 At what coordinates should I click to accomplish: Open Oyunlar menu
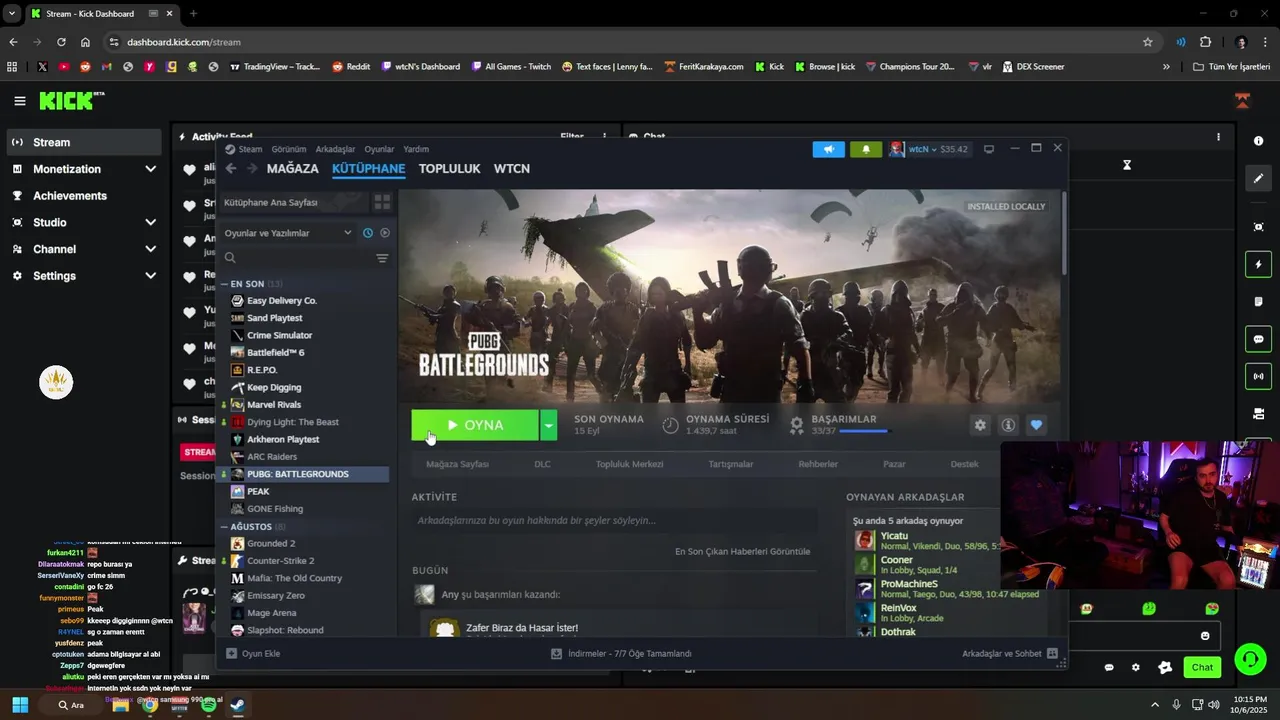click(379, 149)
